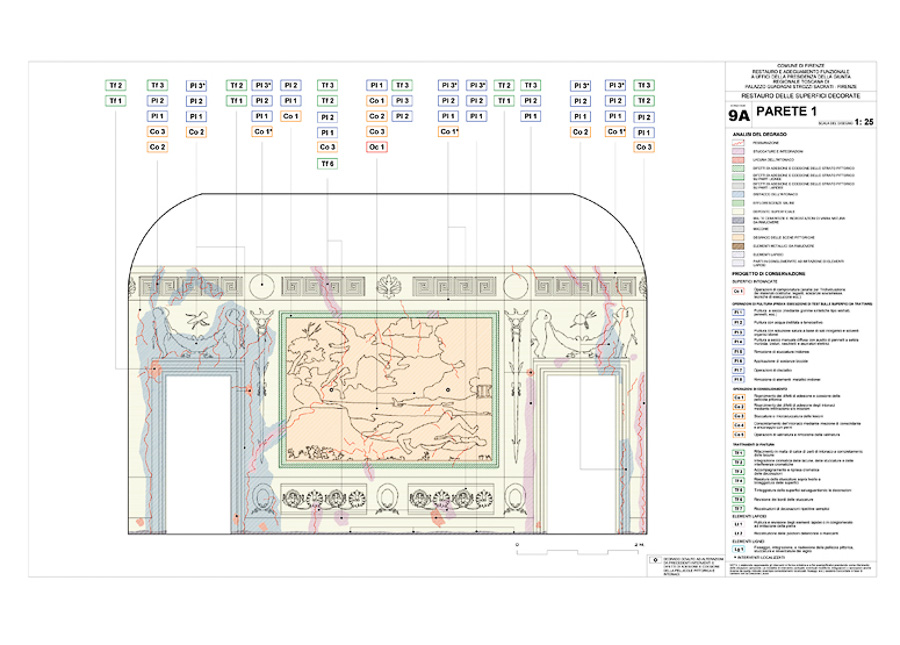Click the Pl 4 code in the legend

(x=738, y=341)
